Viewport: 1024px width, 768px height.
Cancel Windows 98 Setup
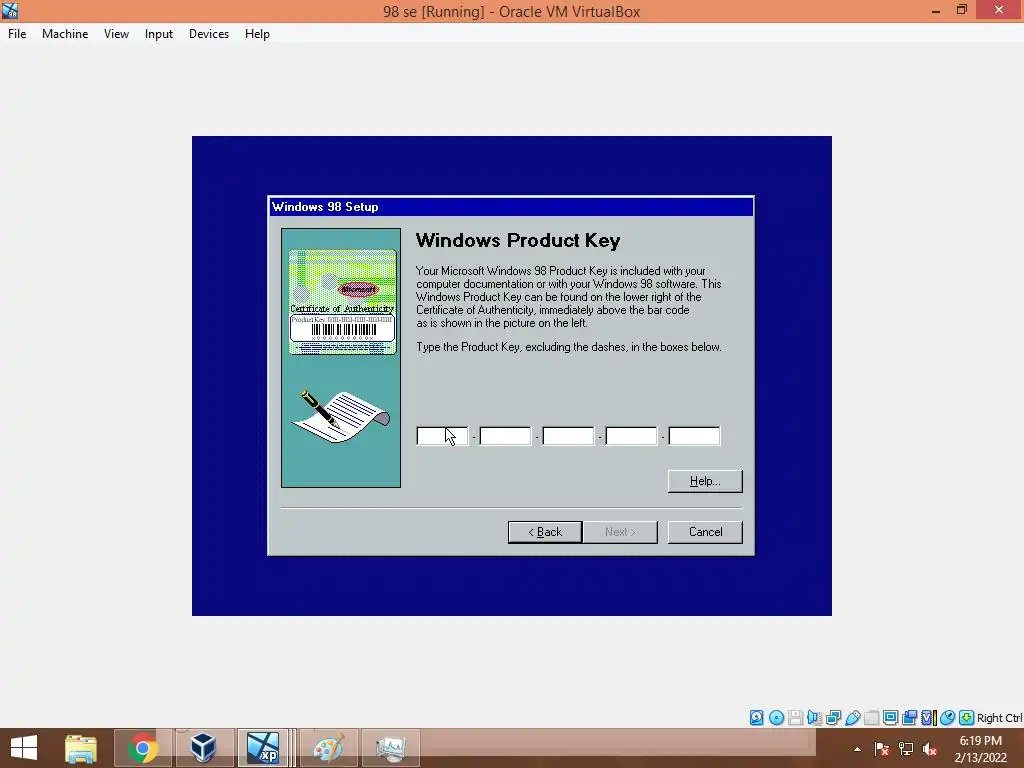tap(705, 532)
